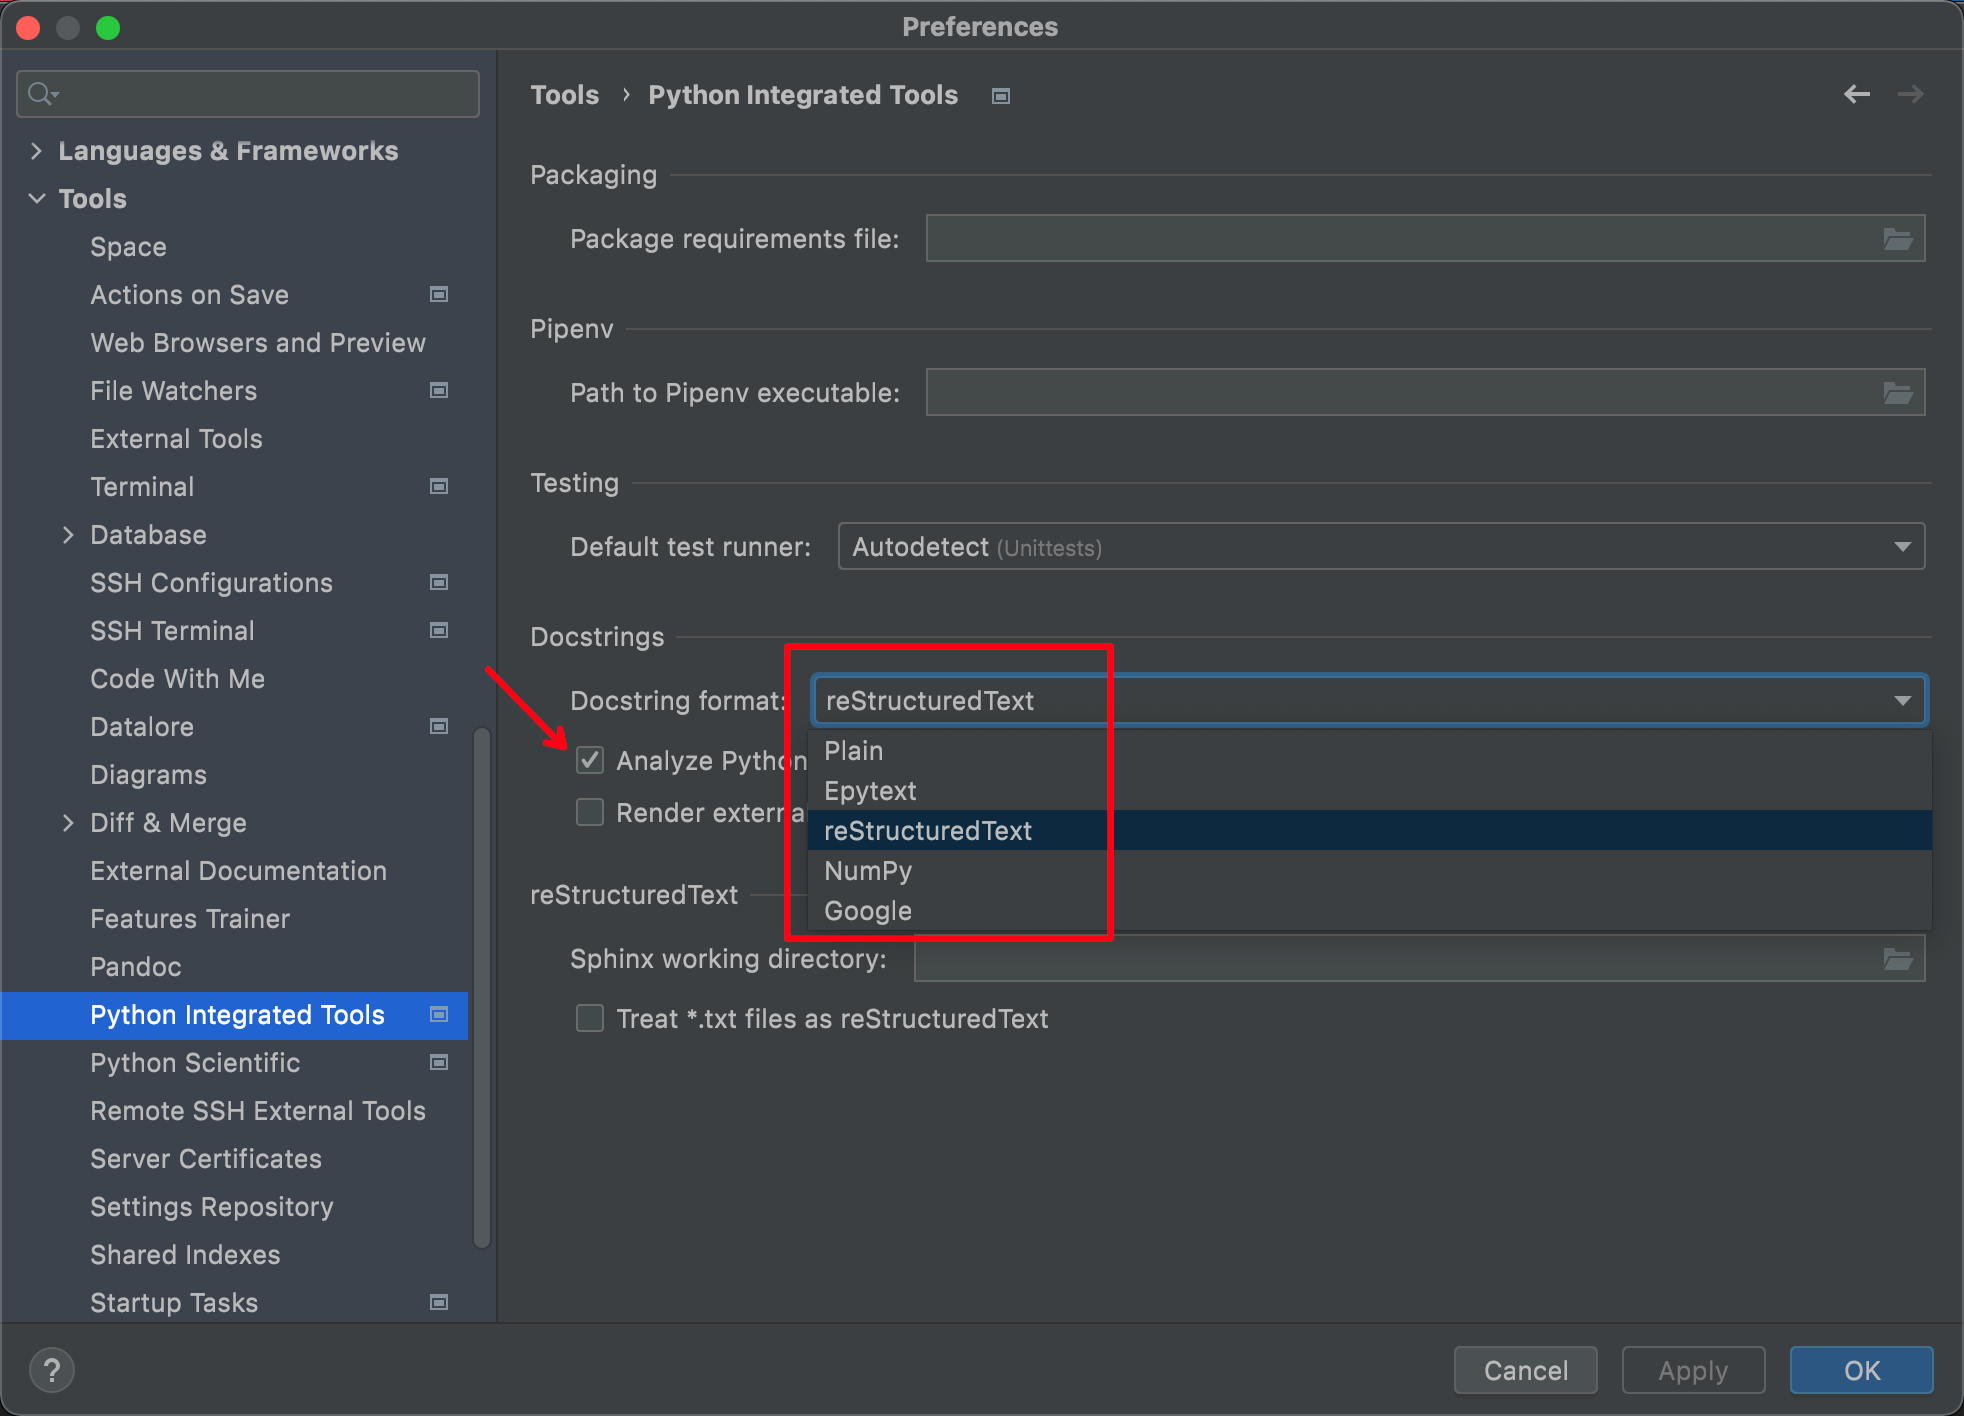This screenshot has width=1964, height=1416.
Task: Expand the Database tree node
Action: click(x=68, y=535)
